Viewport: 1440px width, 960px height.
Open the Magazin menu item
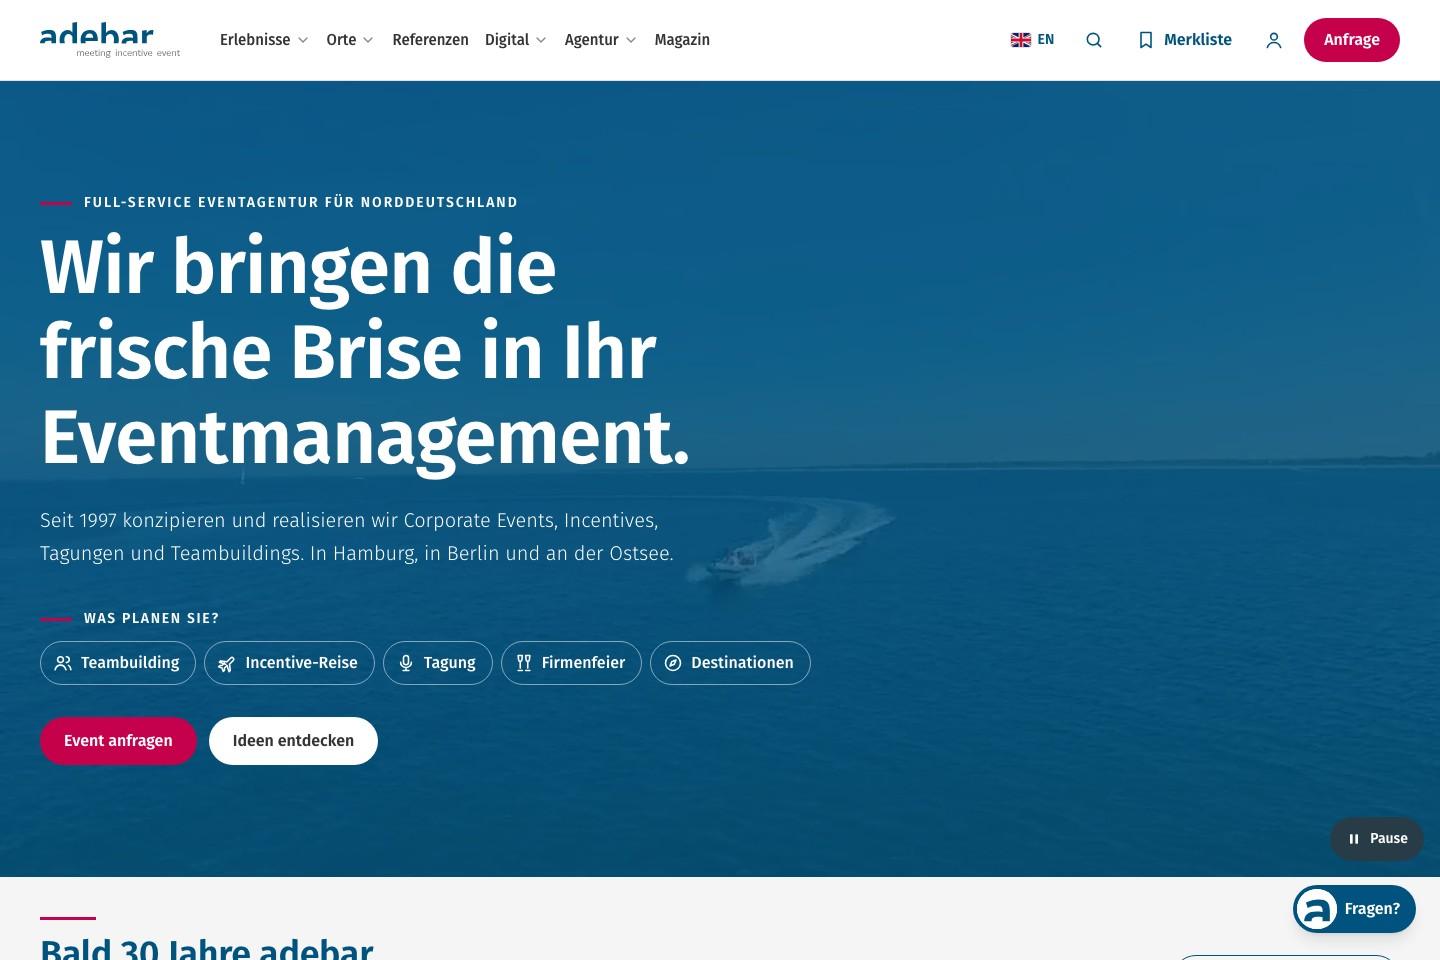coord(682,40)
